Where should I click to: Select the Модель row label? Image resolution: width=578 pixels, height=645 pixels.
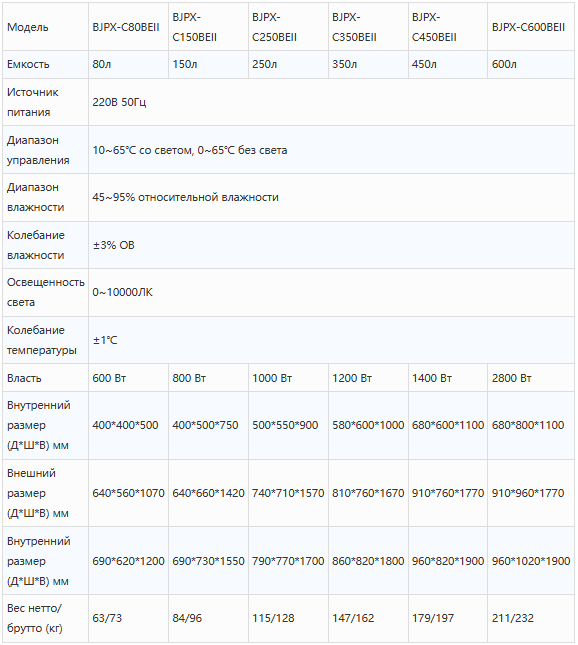pyautogui.click(x=45, y=27)
